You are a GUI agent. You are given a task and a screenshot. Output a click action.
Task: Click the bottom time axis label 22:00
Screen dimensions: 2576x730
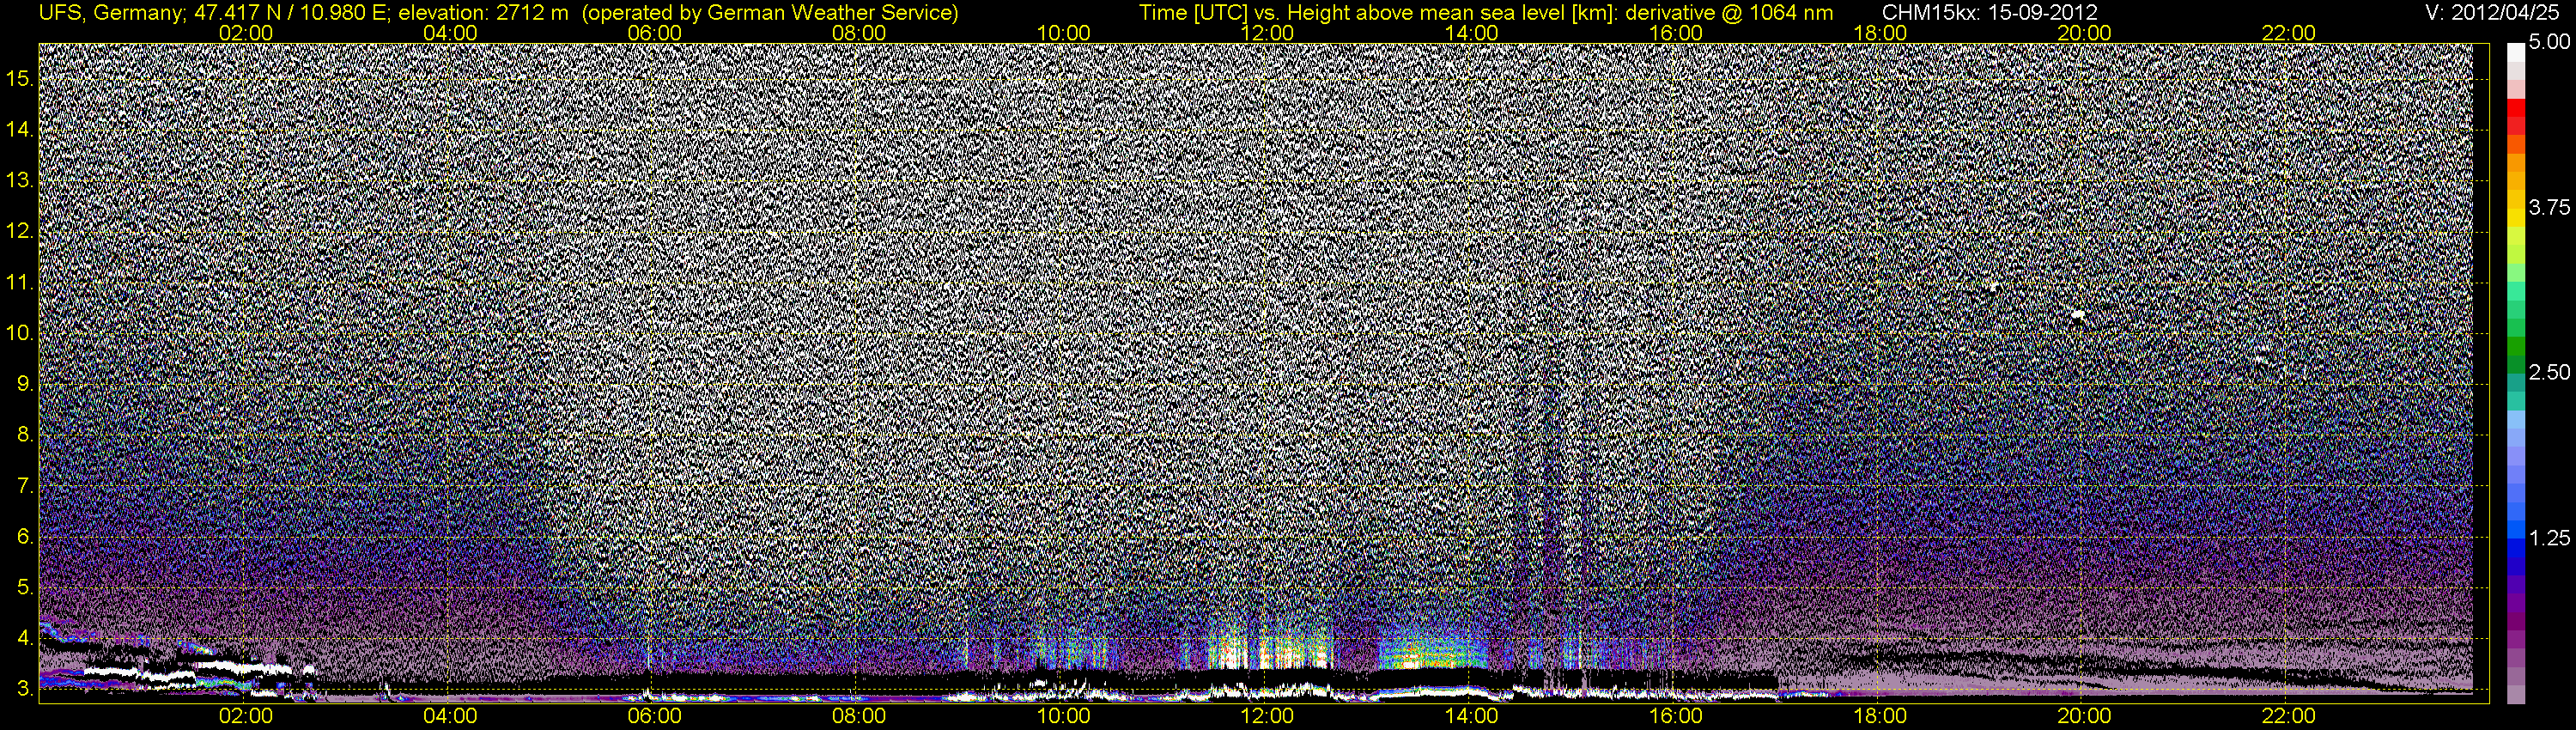pos(2288,716)
